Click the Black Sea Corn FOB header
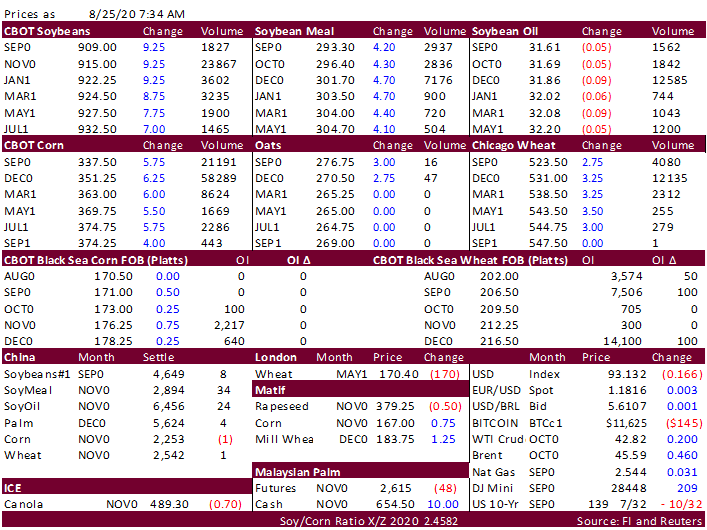Image resolution: width=707 pixels, height=530 pixels. (96, 260)
